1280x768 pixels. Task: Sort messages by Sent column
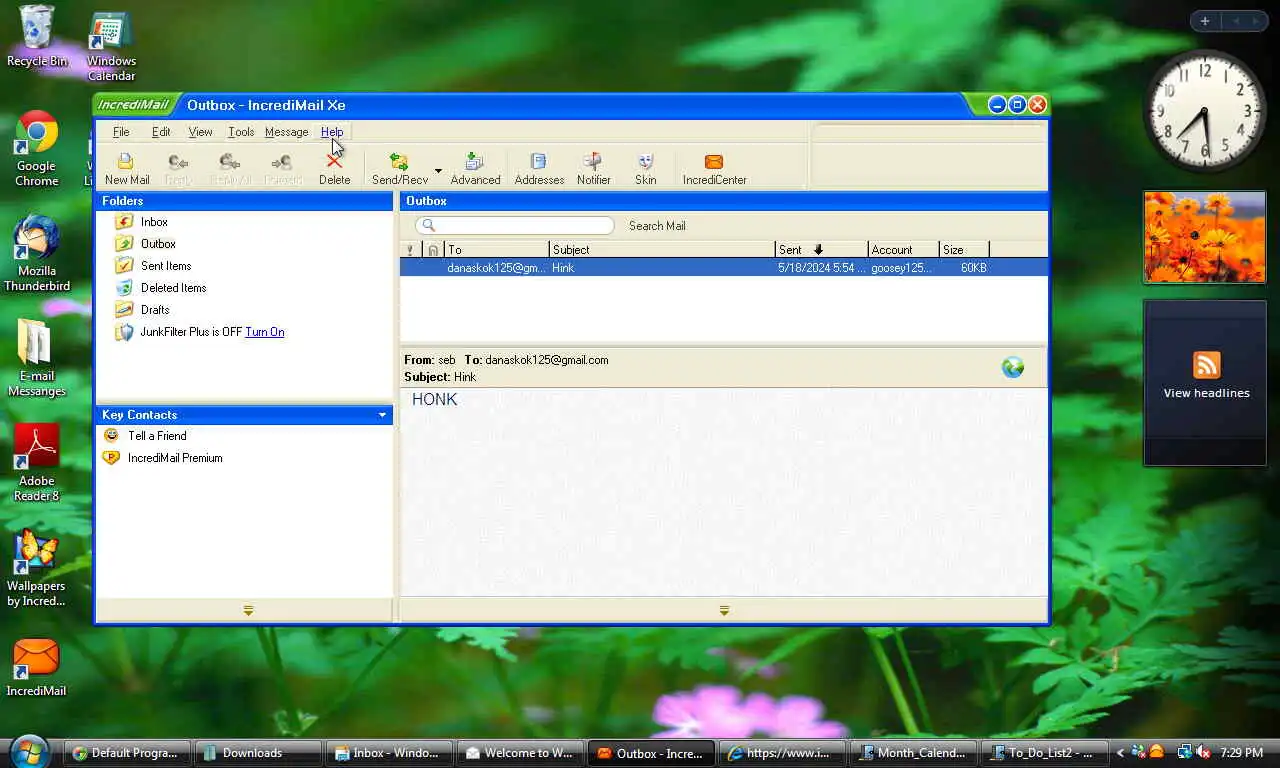pos(821,250)
